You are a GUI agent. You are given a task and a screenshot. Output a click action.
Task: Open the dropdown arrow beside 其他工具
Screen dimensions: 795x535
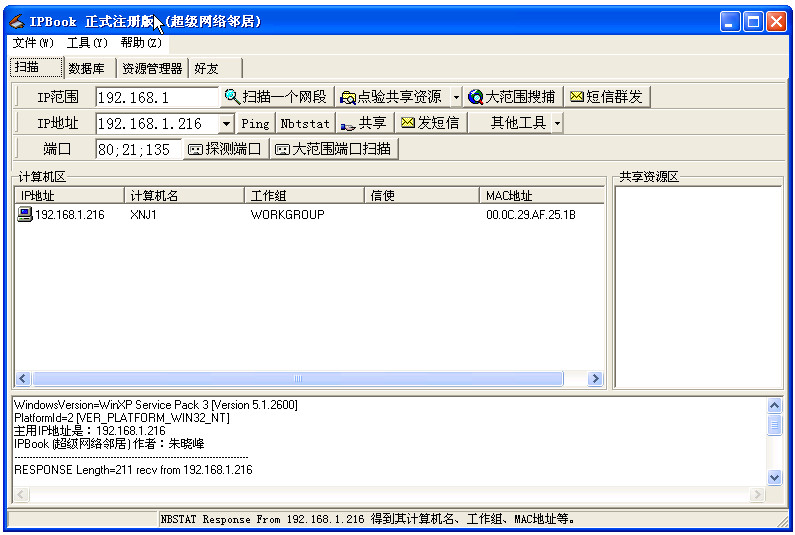point(557,123)
